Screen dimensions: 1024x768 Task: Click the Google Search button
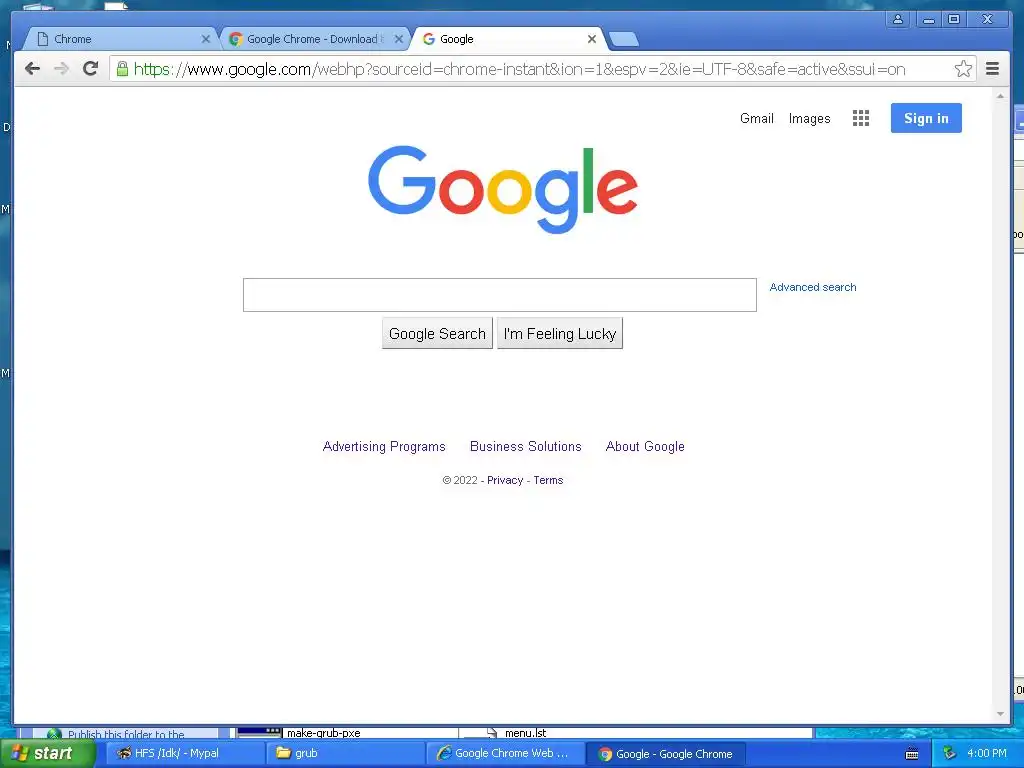[437, 334]
